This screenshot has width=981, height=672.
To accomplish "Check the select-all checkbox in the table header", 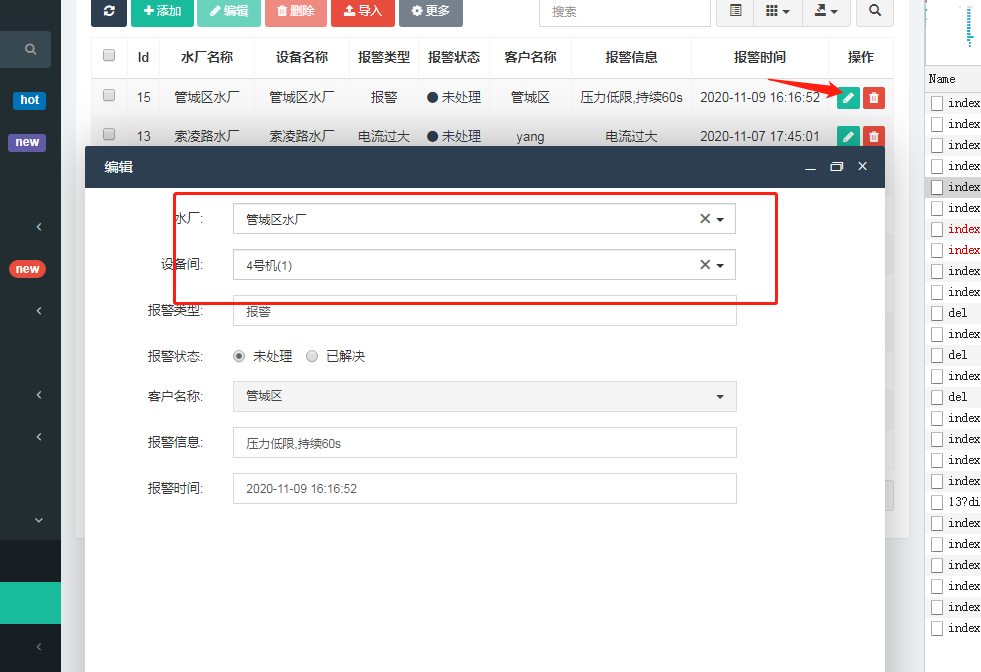I will coord(108,57).
